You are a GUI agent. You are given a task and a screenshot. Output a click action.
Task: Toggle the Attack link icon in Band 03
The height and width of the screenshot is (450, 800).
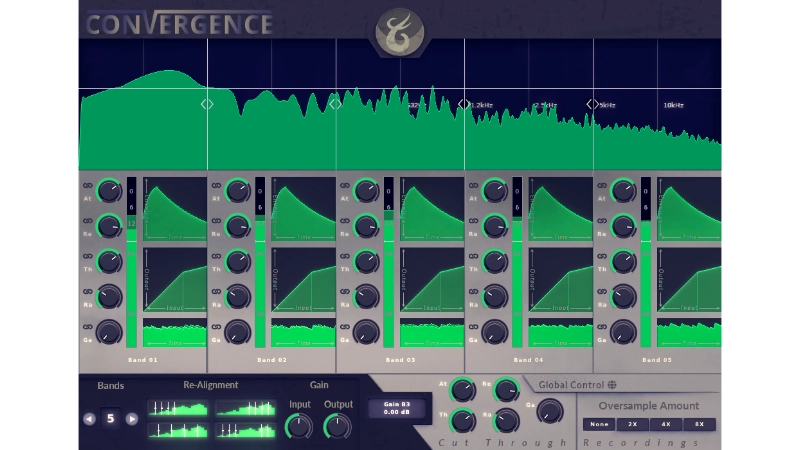tap(345, 186)
